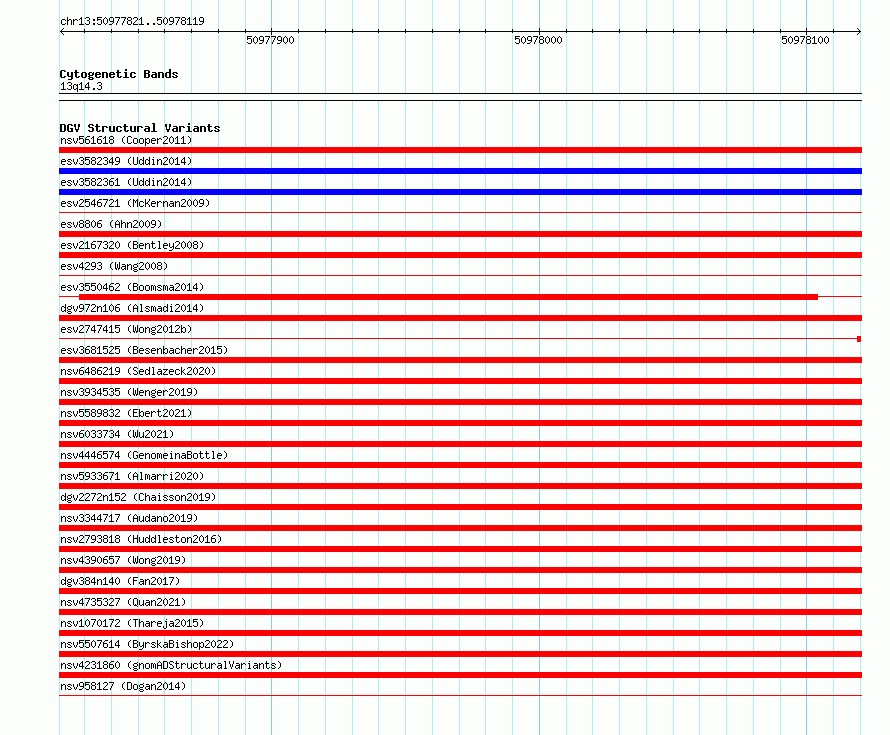Open the nsv3934535 (Wenger2019) label
The height and width of the screenshot is (735, 890).
click(x=129, y=392)
